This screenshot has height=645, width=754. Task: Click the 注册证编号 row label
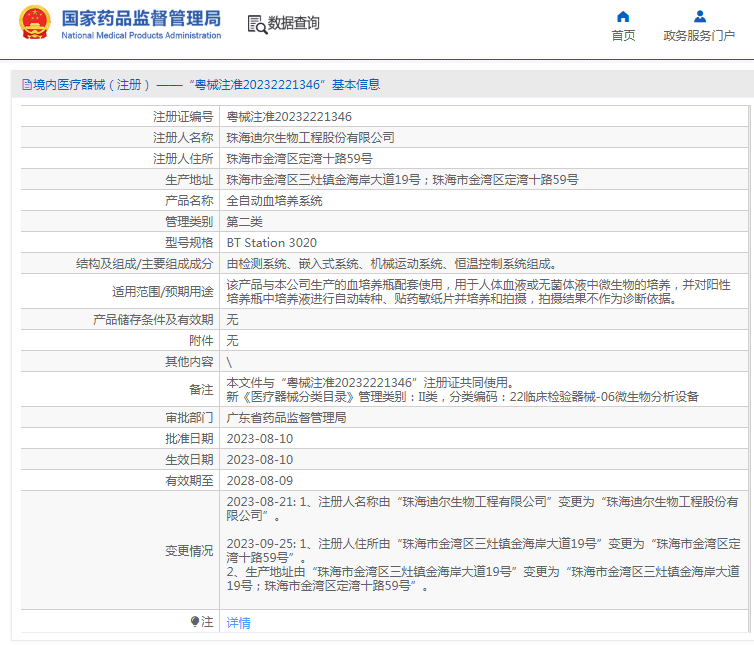pos(183,117)
